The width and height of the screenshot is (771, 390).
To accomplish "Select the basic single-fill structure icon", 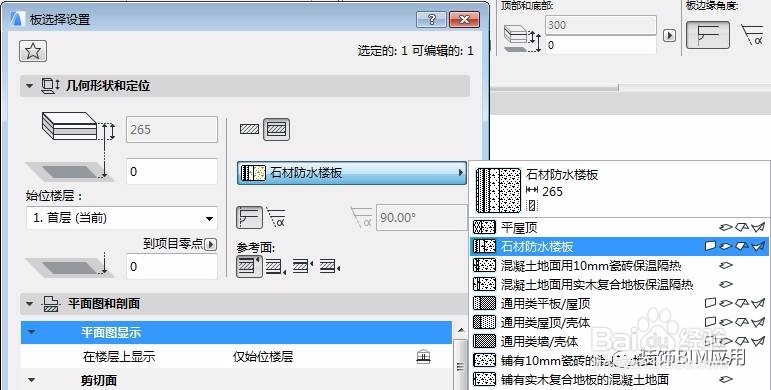I will [x=249, y=130].
